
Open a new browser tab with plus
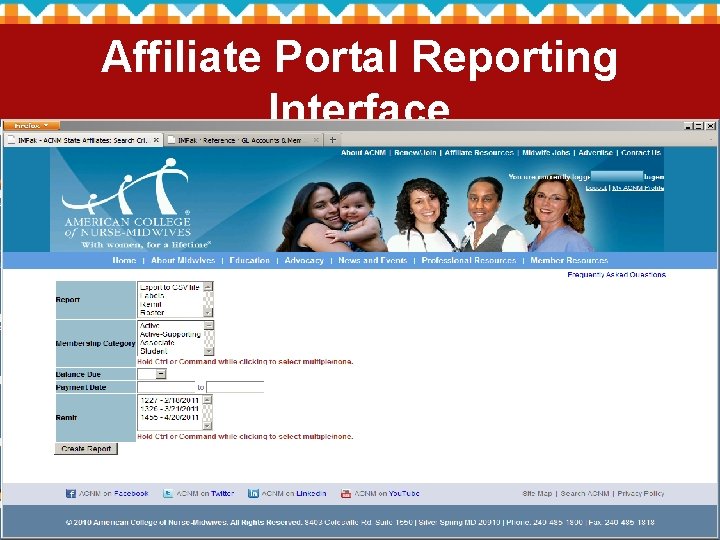pos(332,140)
